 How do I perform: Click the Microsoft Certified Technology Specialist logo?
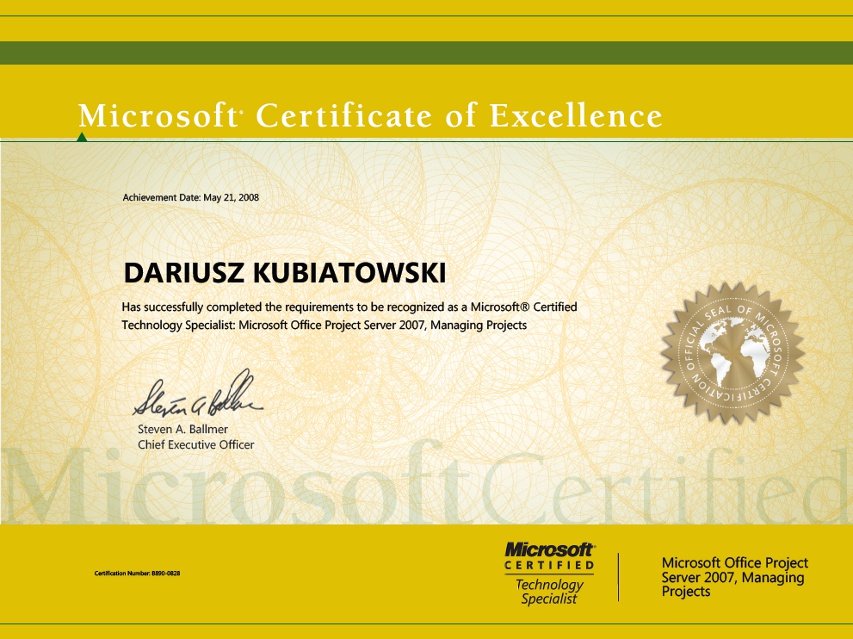[x=549, y=573]
